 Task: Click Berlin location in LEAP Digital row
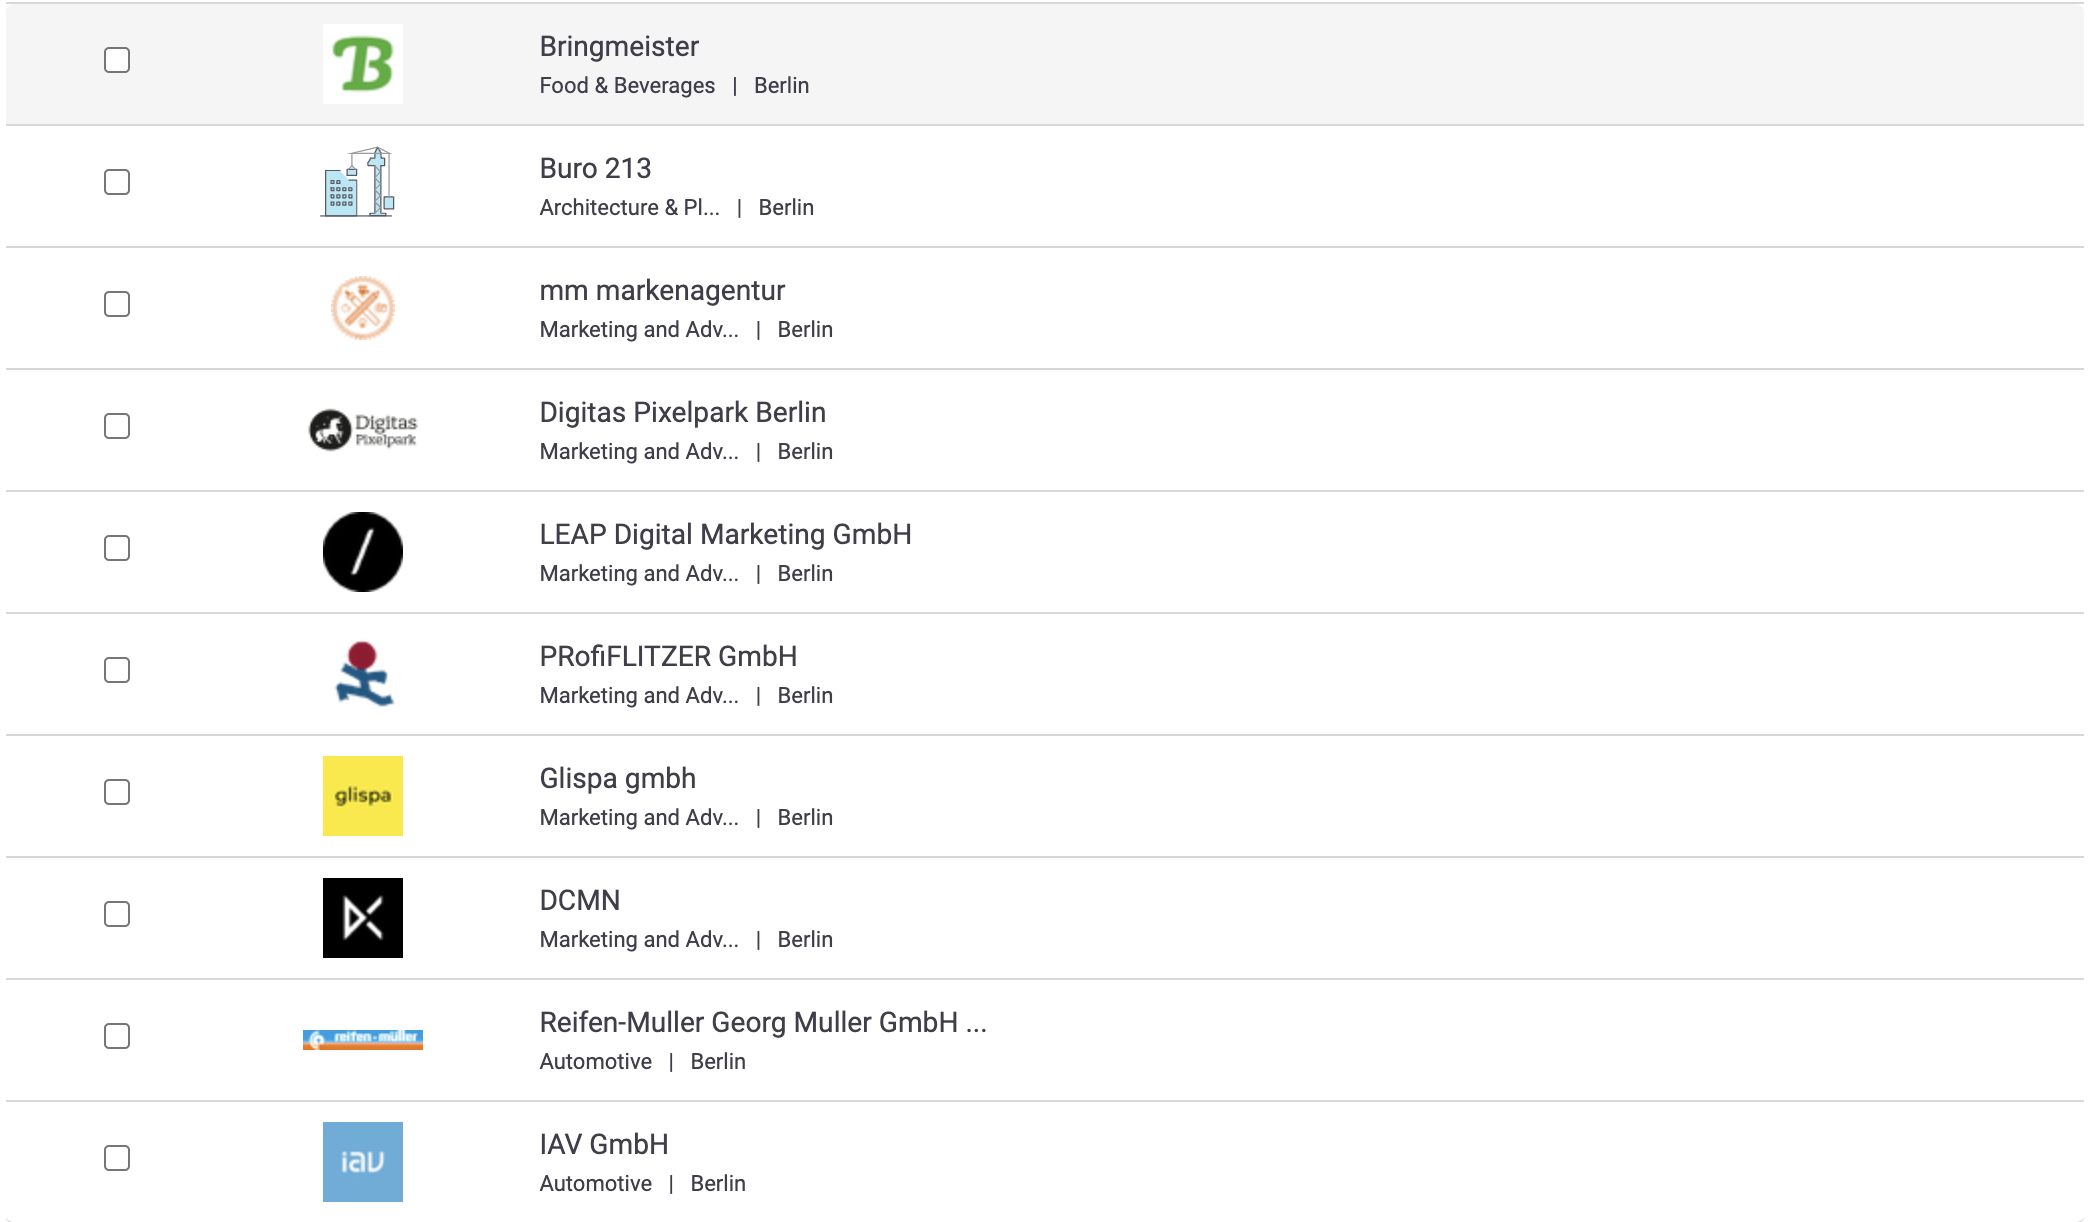805,574
